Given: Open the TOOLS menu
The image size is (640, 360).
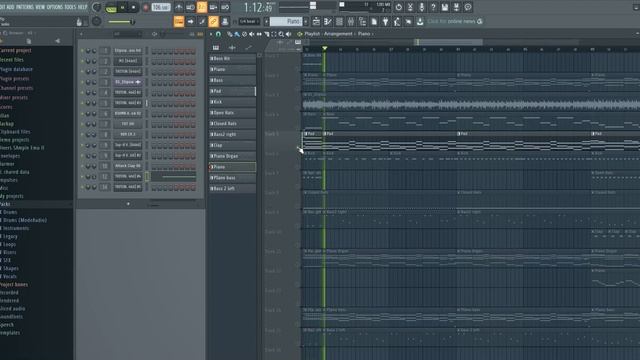Looking at the screenshot, I should [70, 7].
